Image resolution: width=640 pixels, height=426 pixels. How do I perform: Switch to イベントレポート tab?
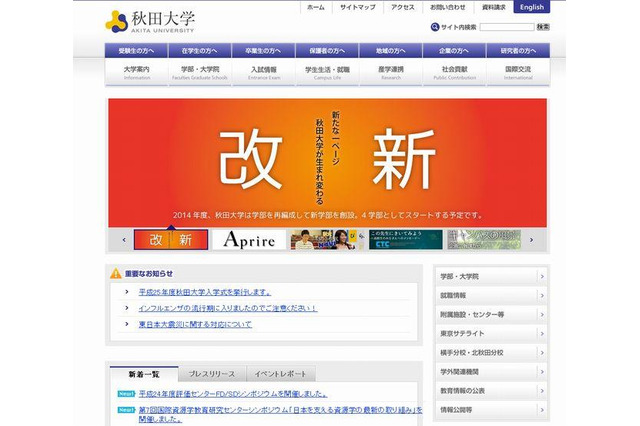coord(281,374)
